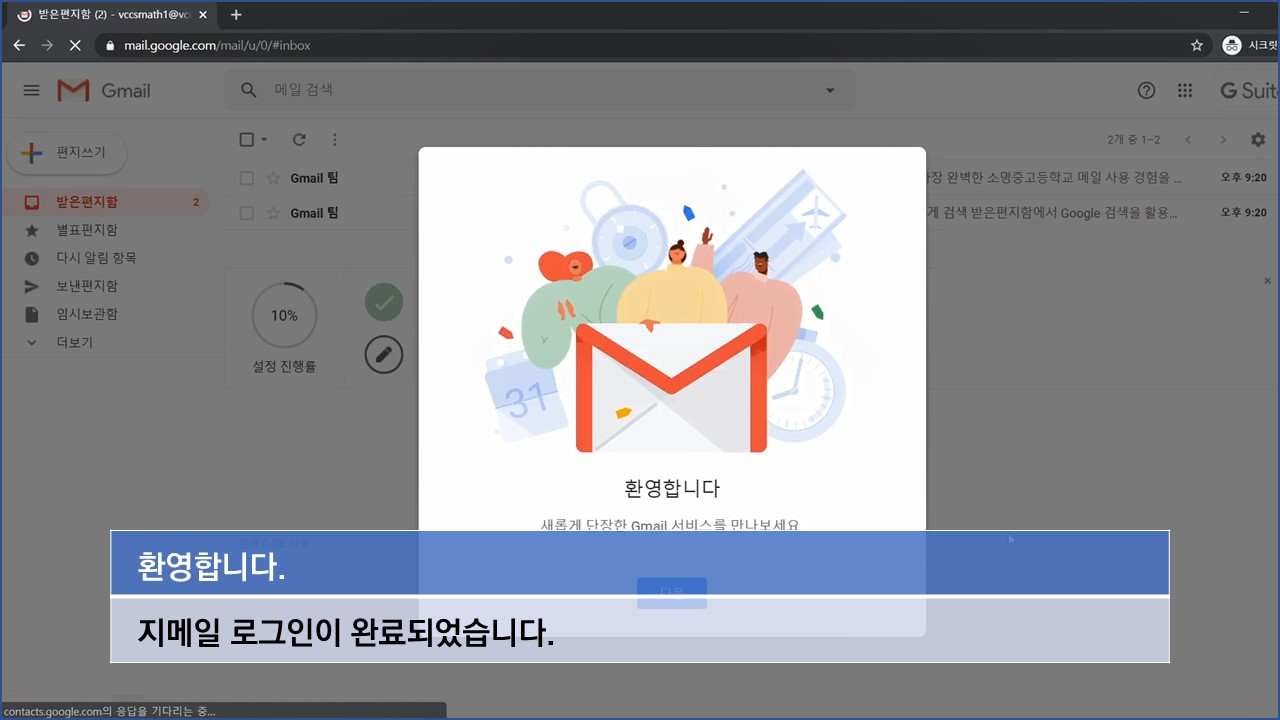Open the 받은편지함 folder
1280x720 pixels.
[x=105, y=202]
